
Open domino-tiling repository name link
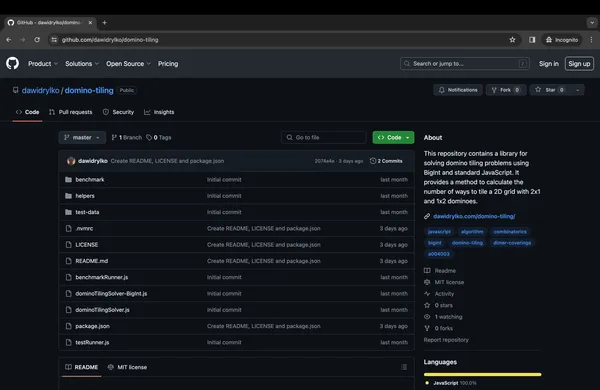click(89, 90)
